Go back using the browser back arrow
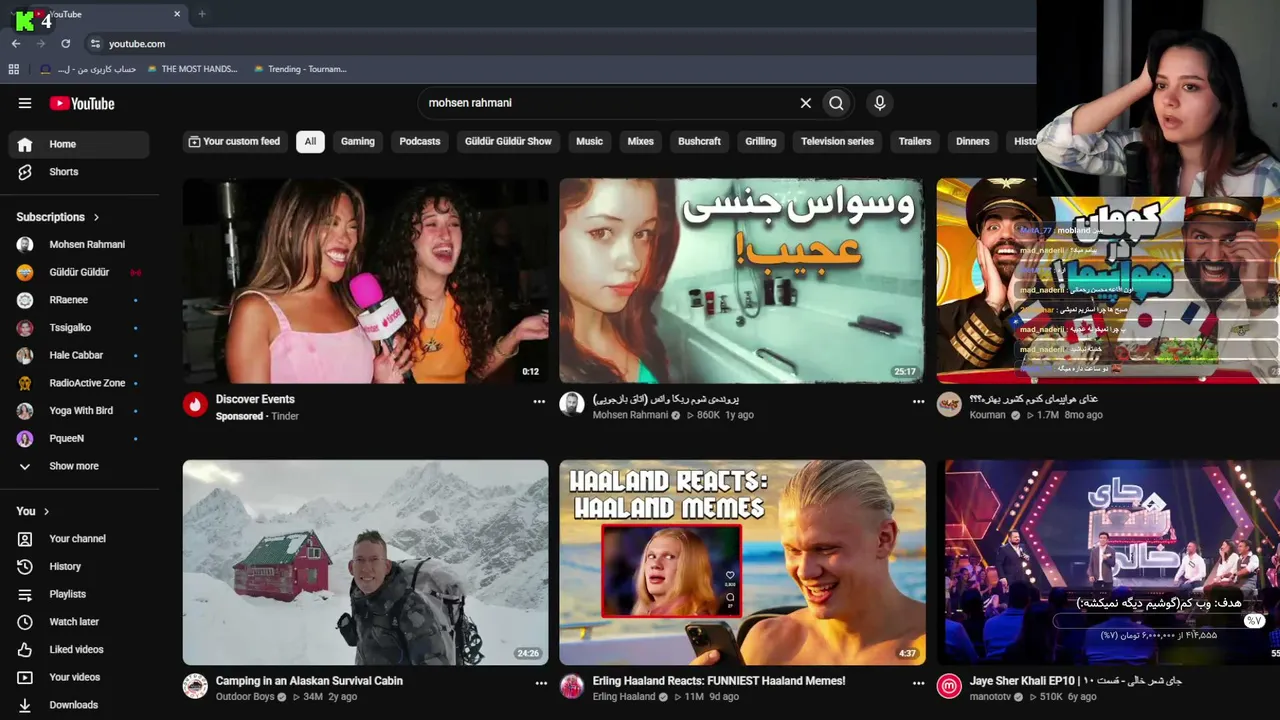1280x720 pixels. click(x=16, y=44)
